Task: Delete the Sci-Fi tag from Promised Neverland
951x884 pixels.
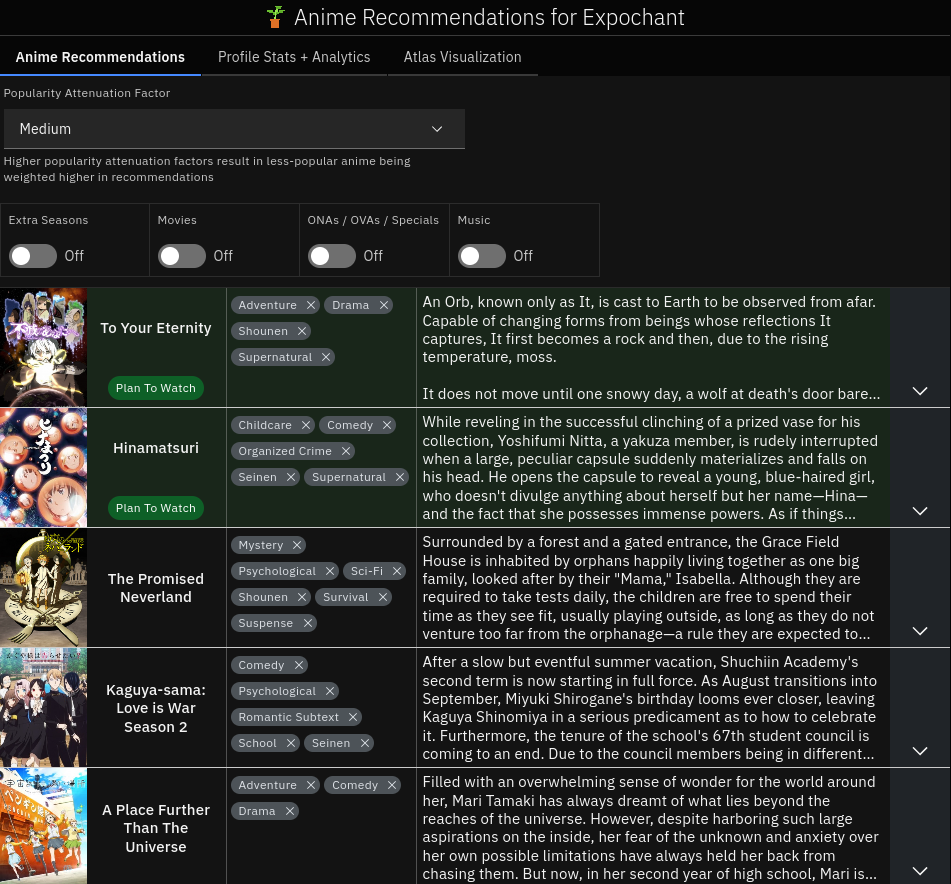Action: click(x=397, y=571)
